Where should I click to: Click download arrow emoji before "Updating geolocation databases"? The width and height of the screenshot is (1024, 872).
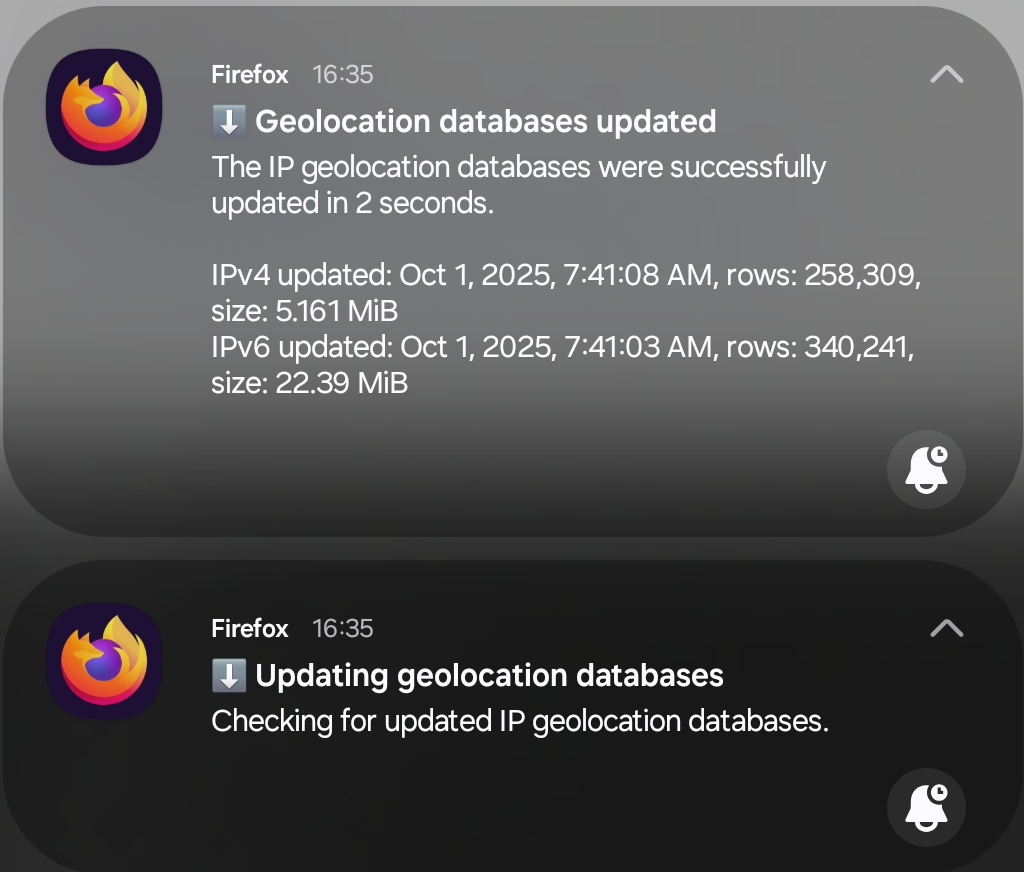pos(229,676)
